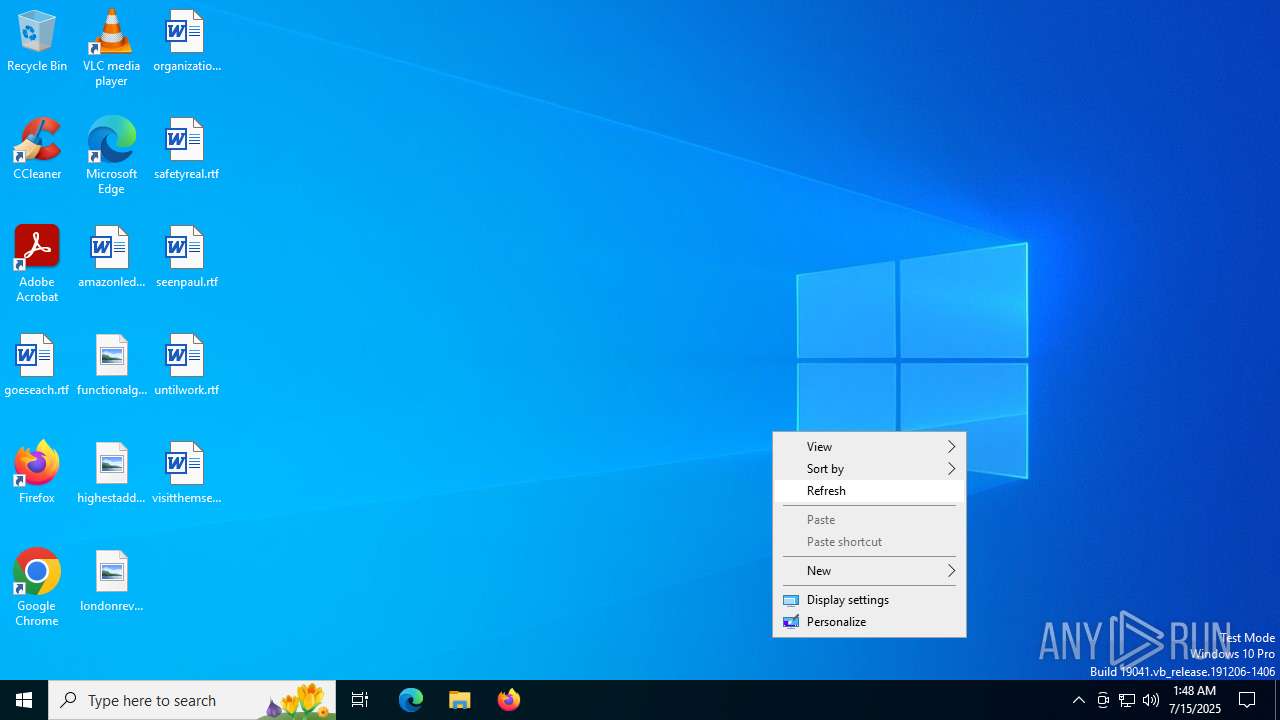Select the seenpaul.rtf file icon
Viewport: 1280px width, 720px height.
click(x=186, y=257)
